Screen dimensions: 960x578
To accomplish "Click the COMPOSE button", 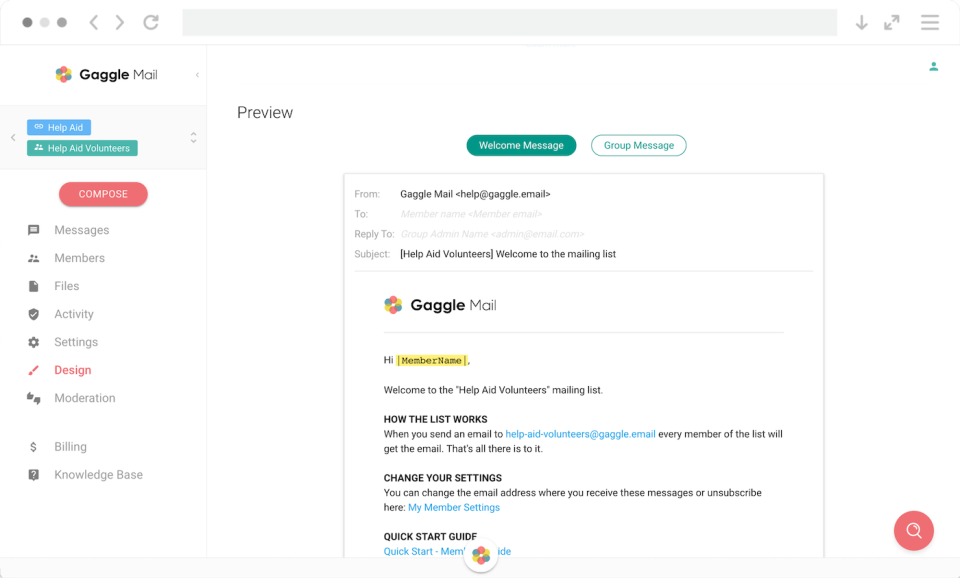I will click(x=103, y=194).
